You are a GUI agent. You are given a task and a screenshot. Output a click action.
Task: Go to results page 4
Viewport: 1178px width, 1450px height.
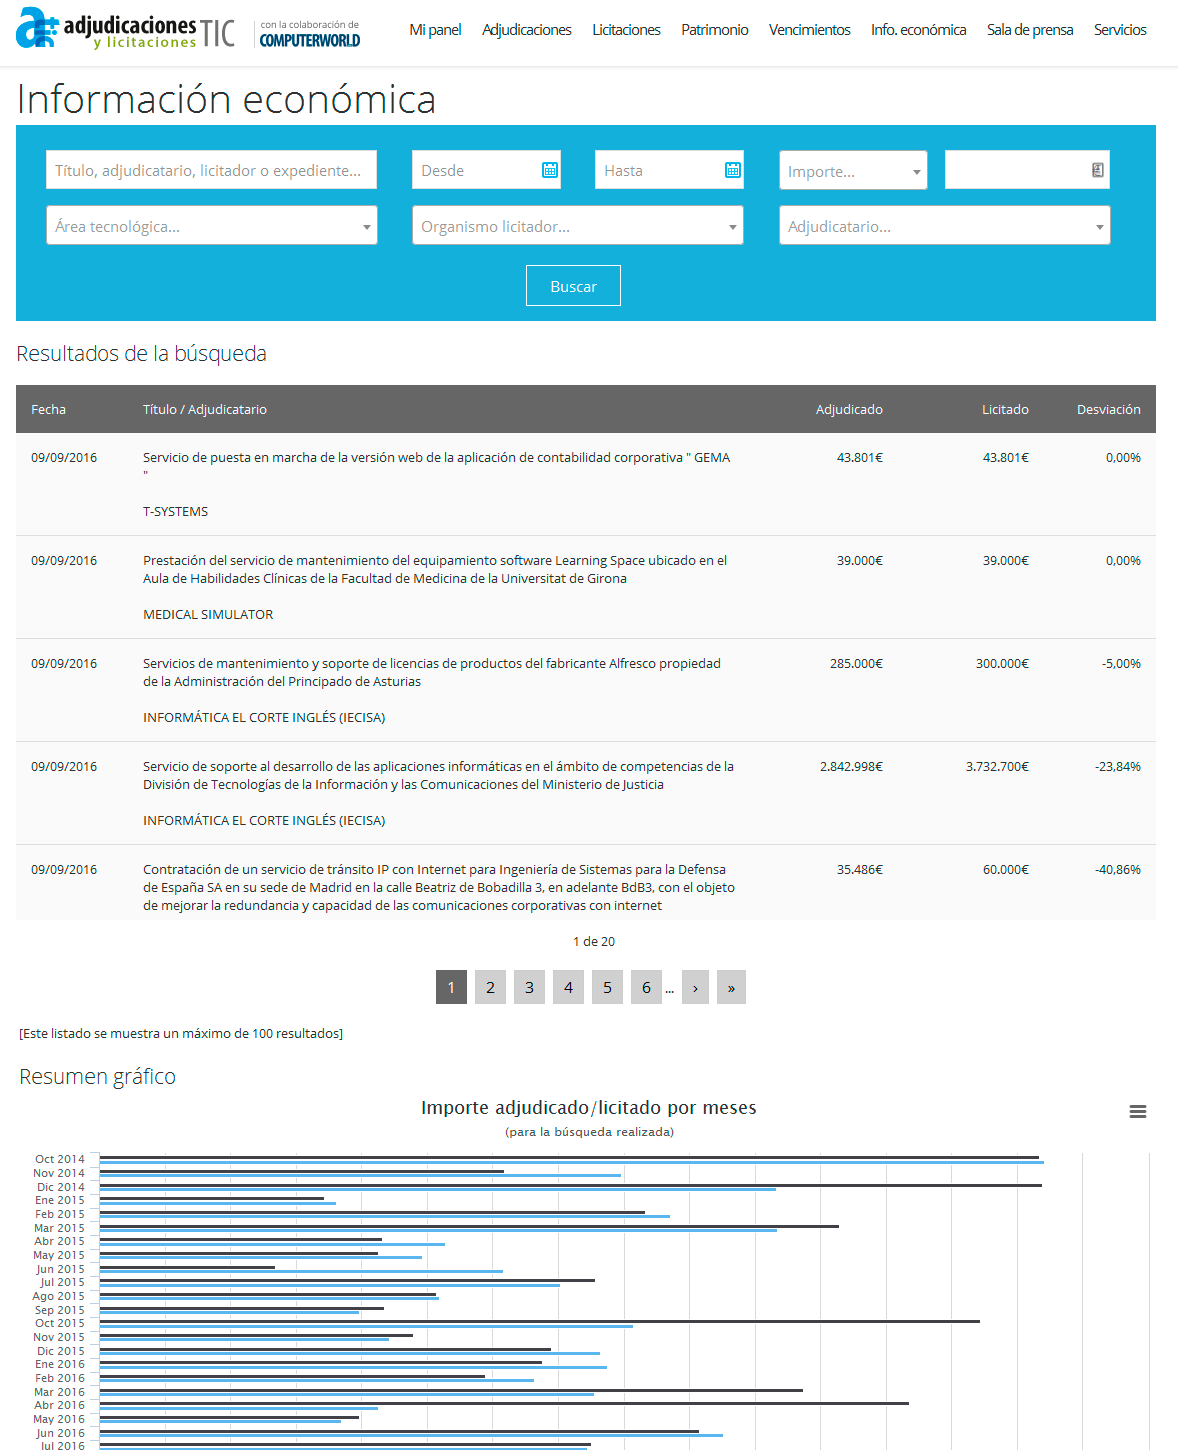click(x=568, y=987)
